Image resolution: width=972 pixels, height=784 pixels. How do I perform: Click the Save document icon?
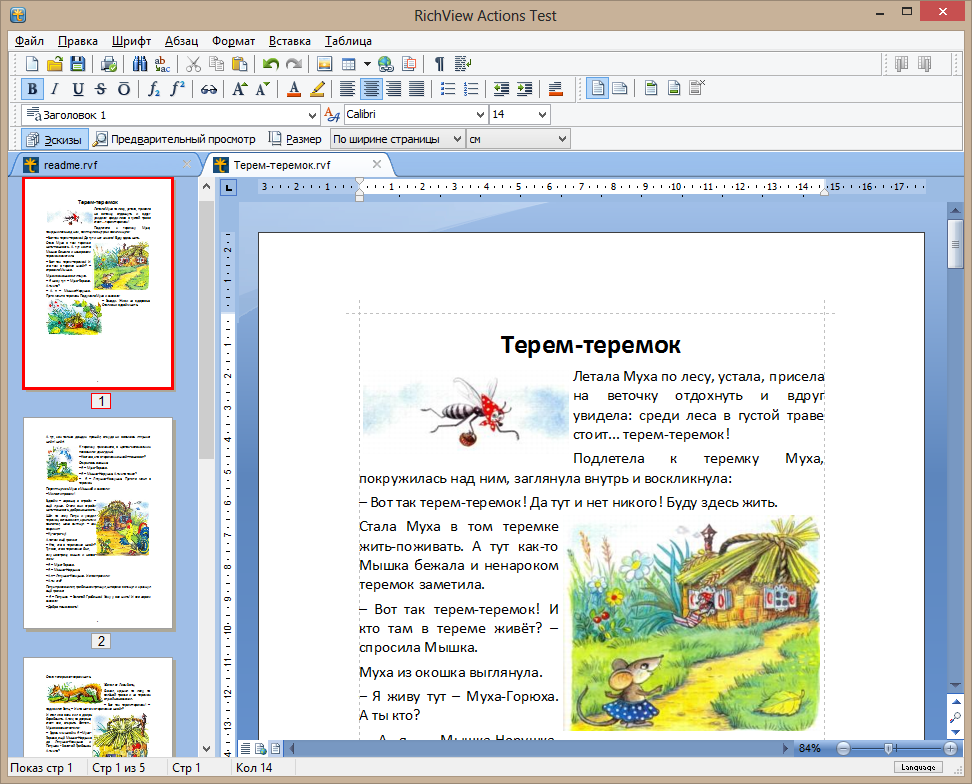tap(77, 64)
